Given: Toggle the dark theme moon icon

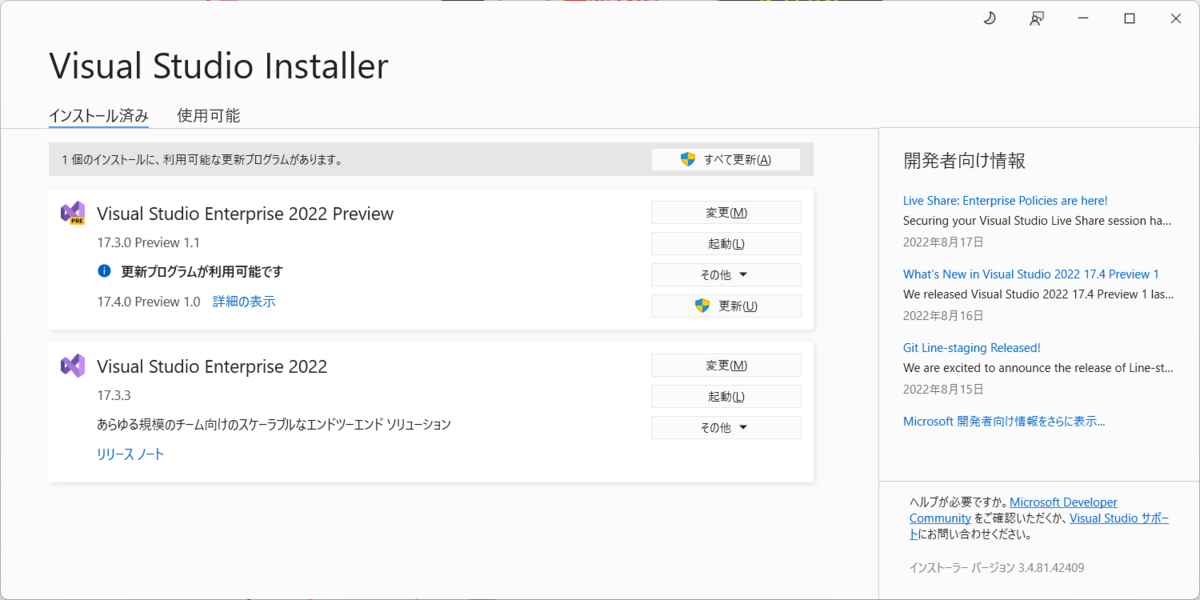Looking at the screenshot, I should tap(990, 18).
